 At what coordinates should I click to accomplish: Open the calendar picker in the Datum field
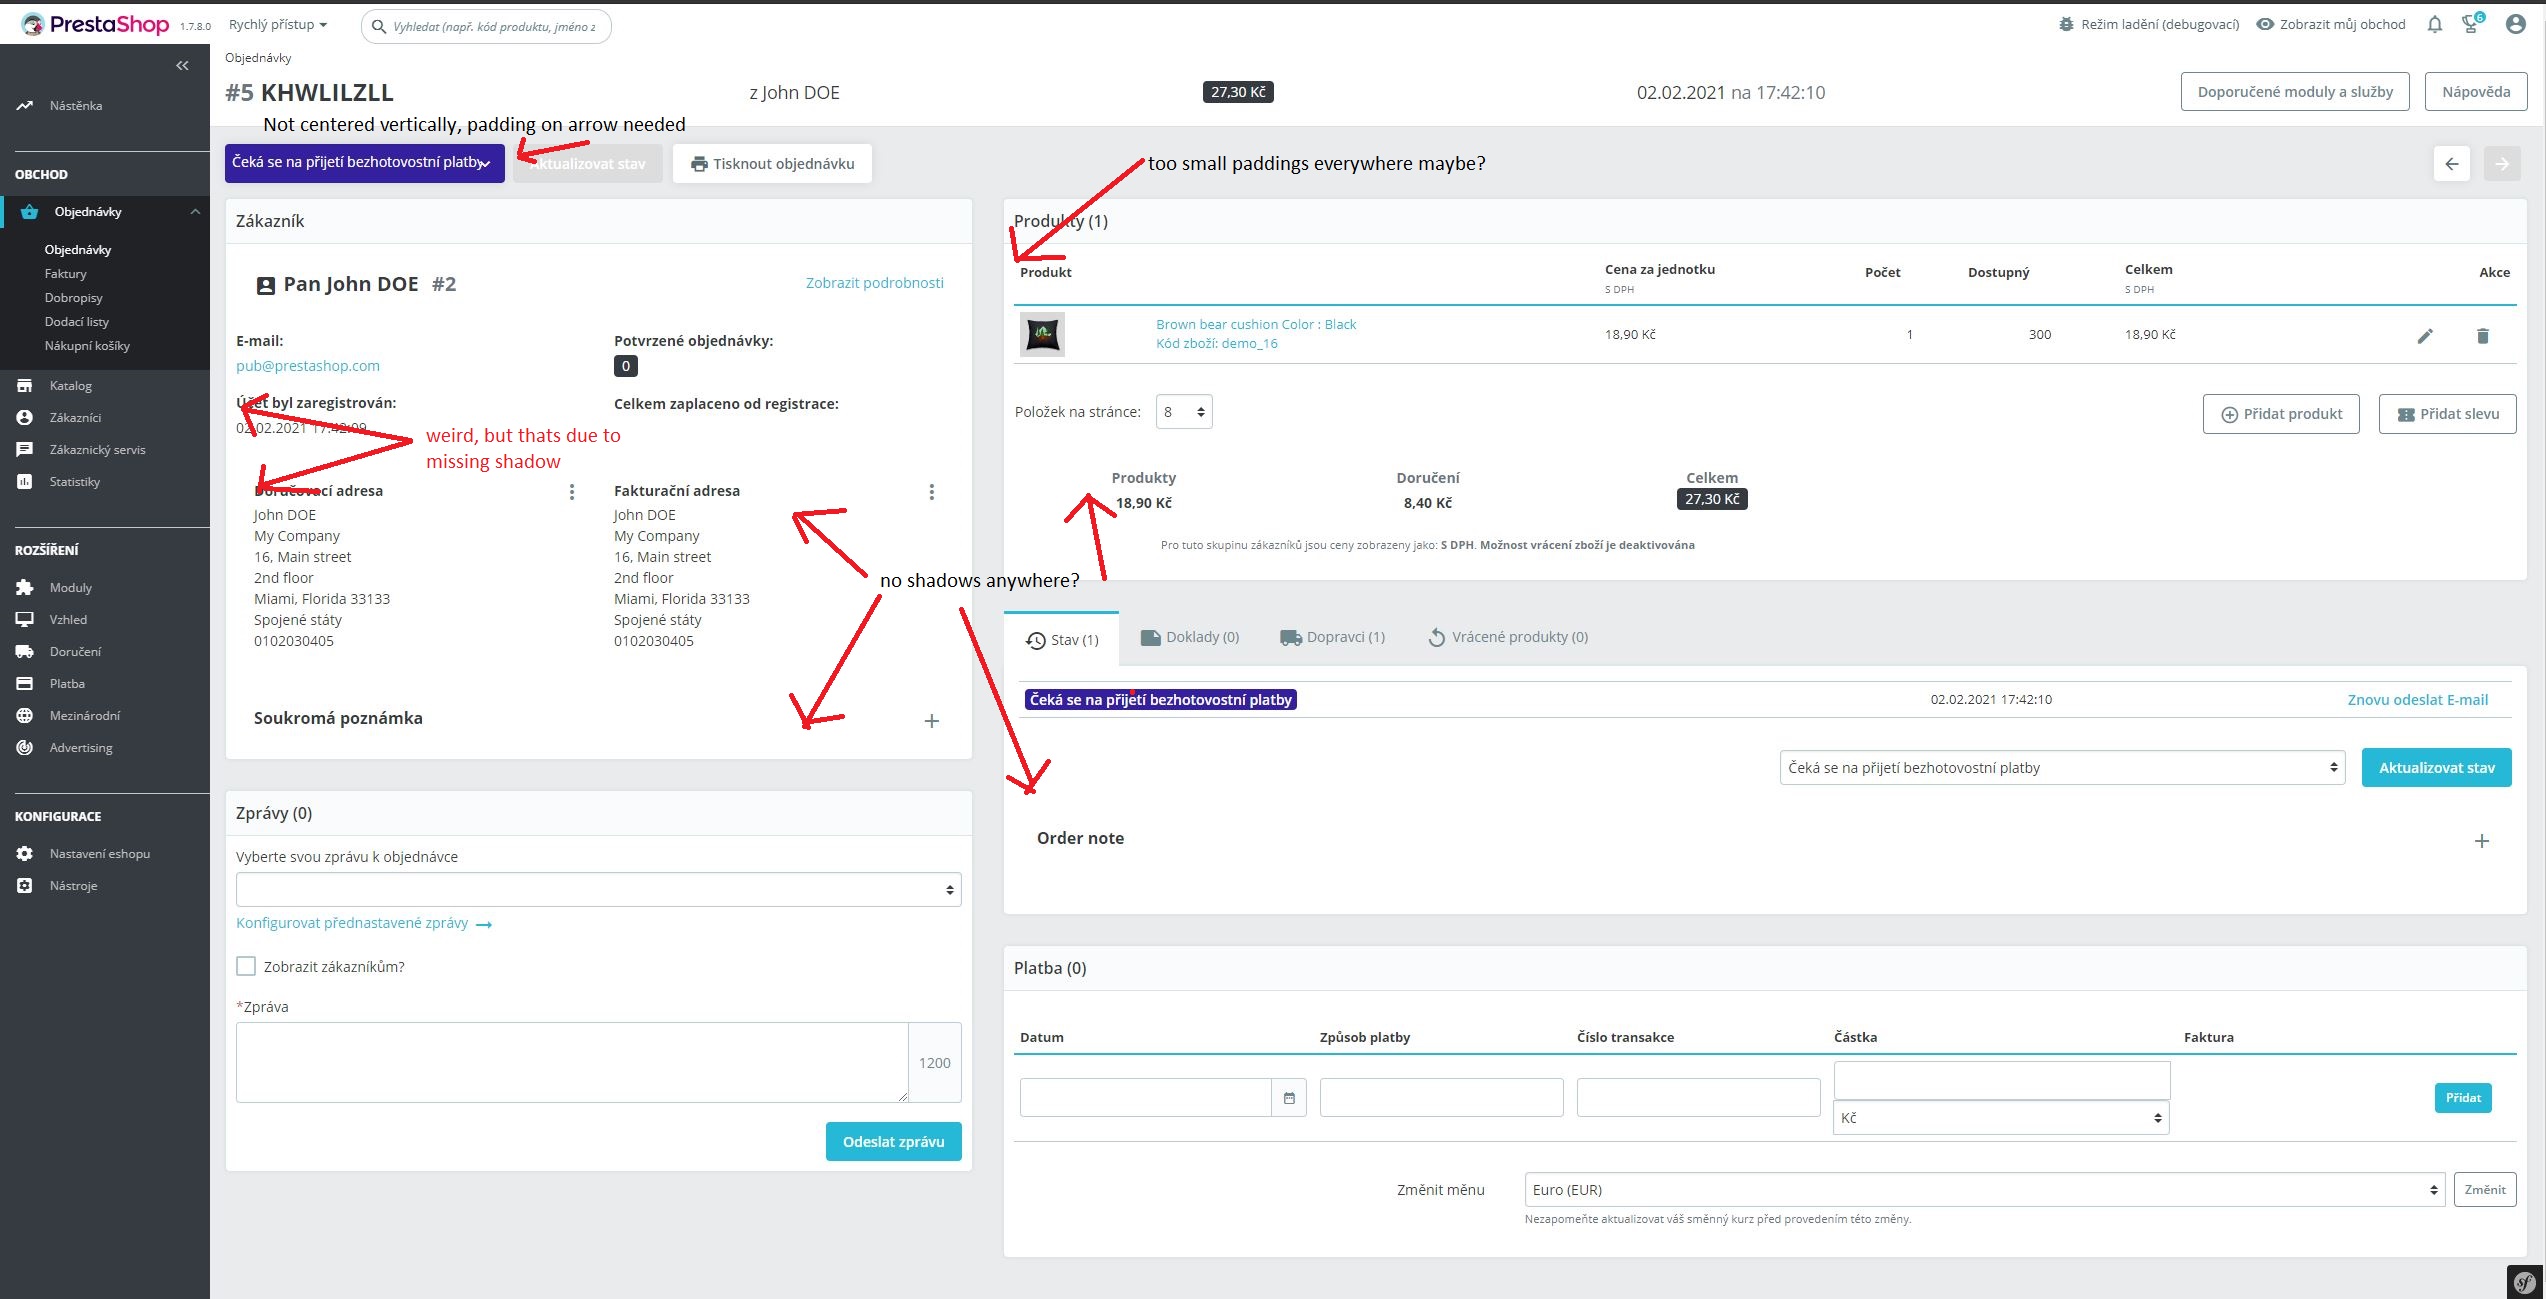coord(1290,1097)
